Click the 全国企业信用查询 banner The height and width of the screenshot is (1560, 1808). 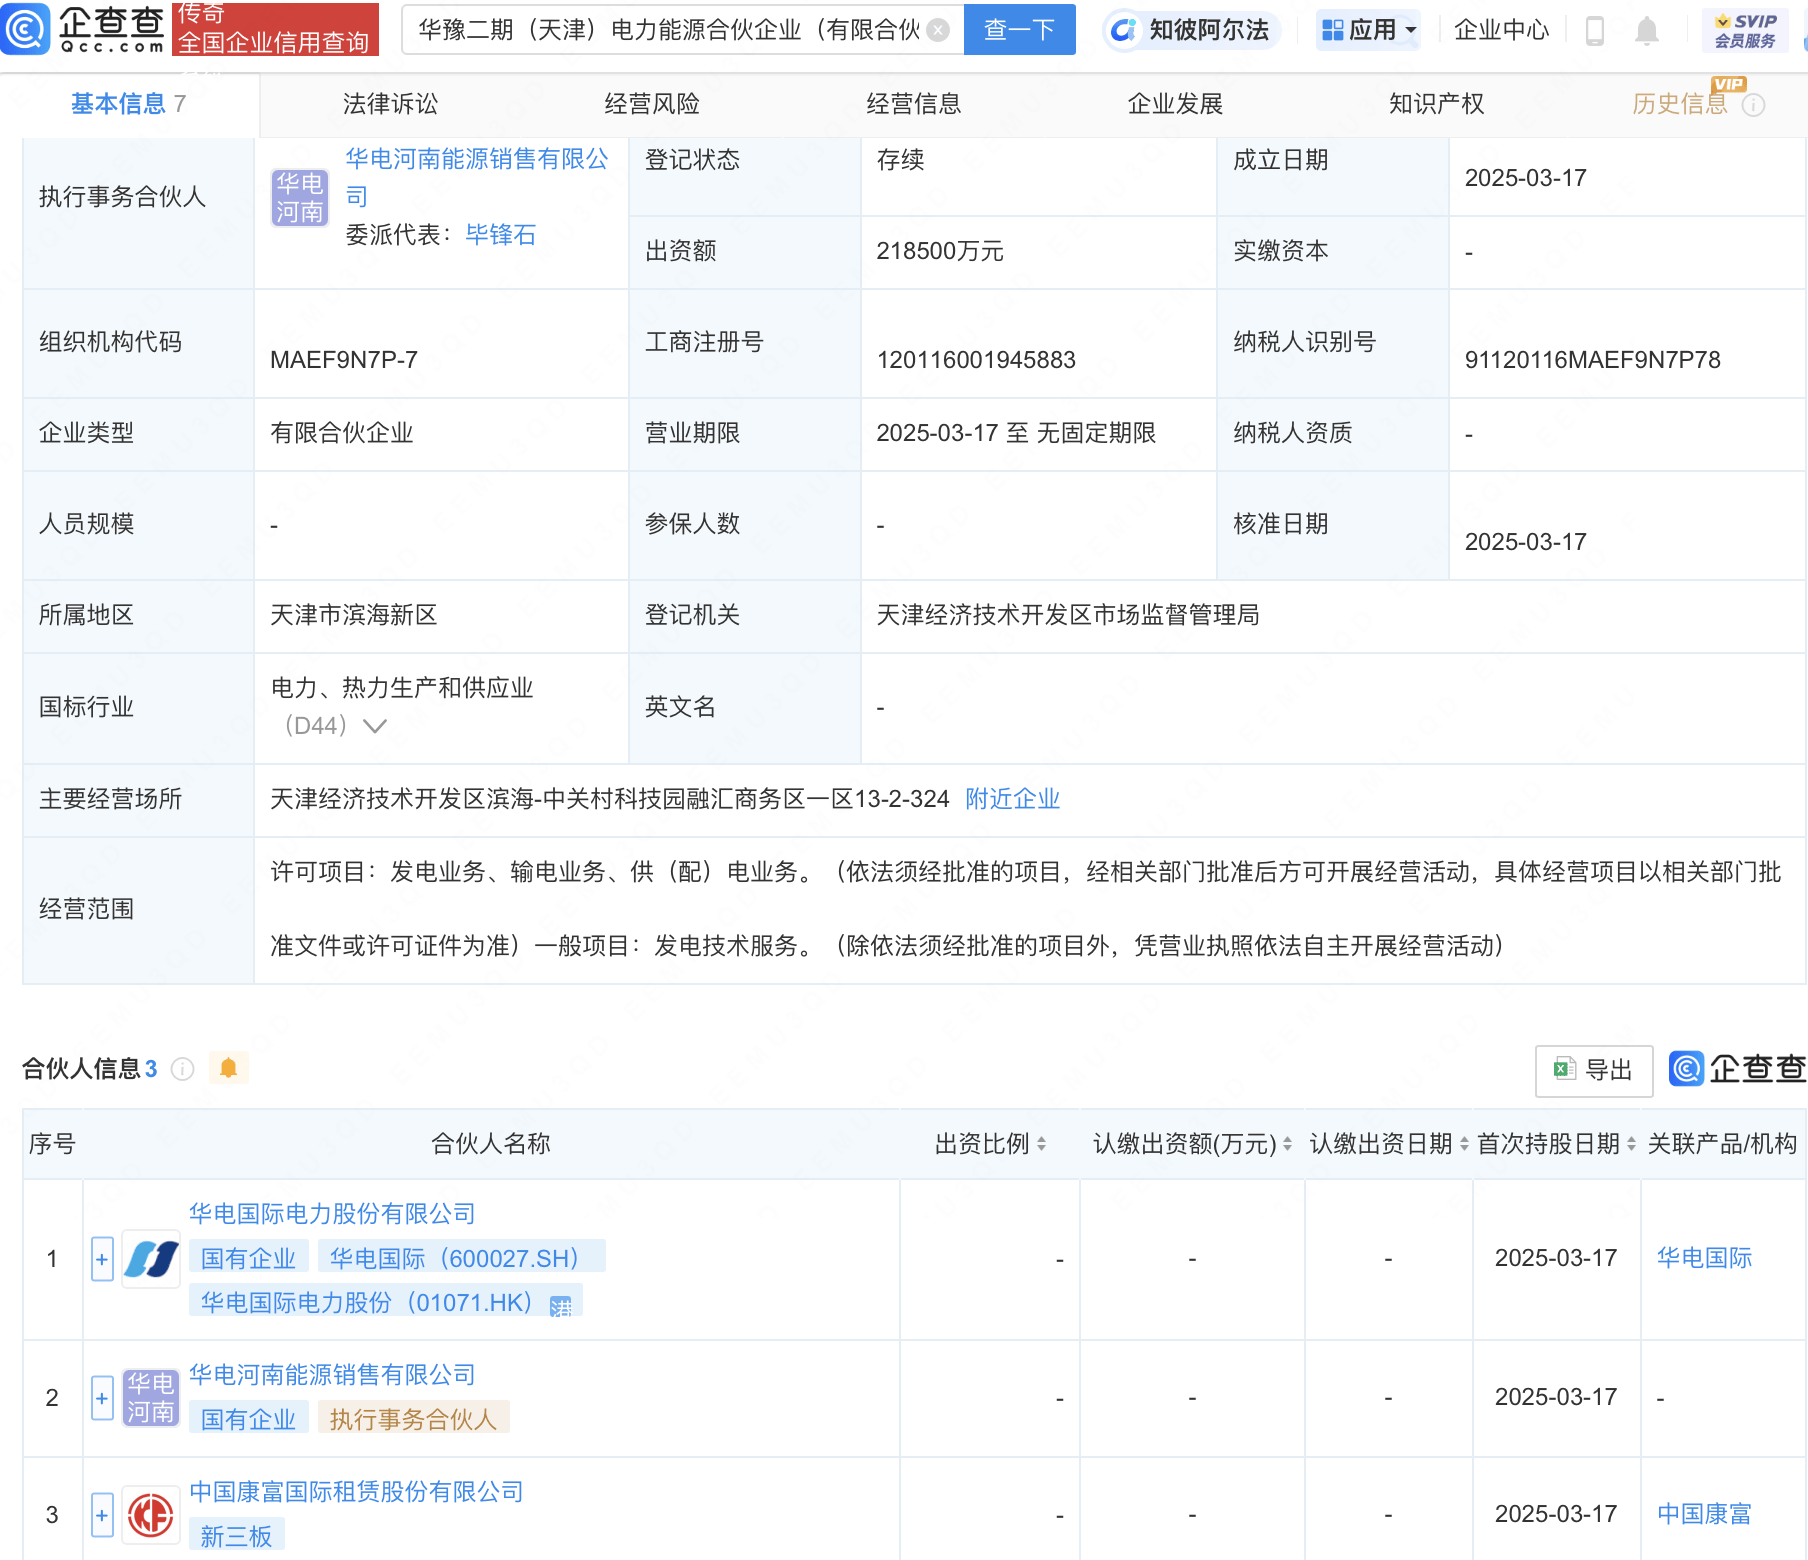tap(275, 29)
